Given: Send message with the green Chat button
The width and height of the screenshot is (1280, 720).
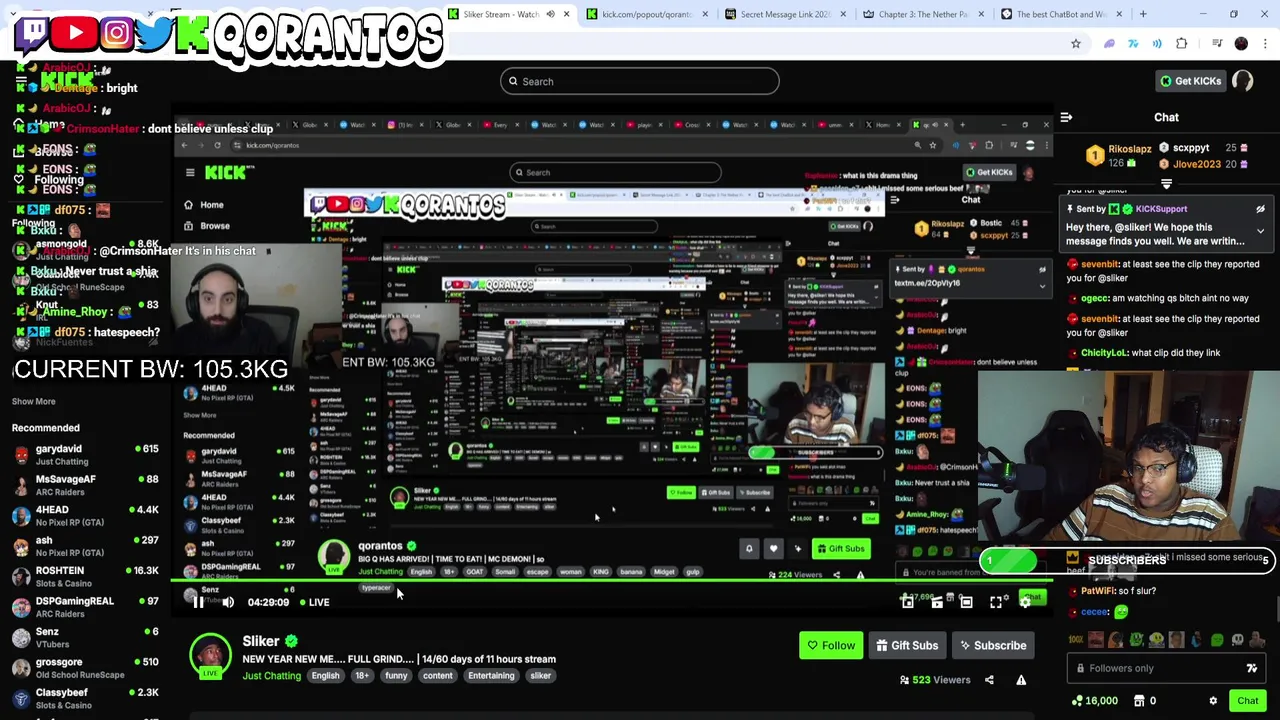Looking at the screenshot, I should click(x=1247, y=701).
